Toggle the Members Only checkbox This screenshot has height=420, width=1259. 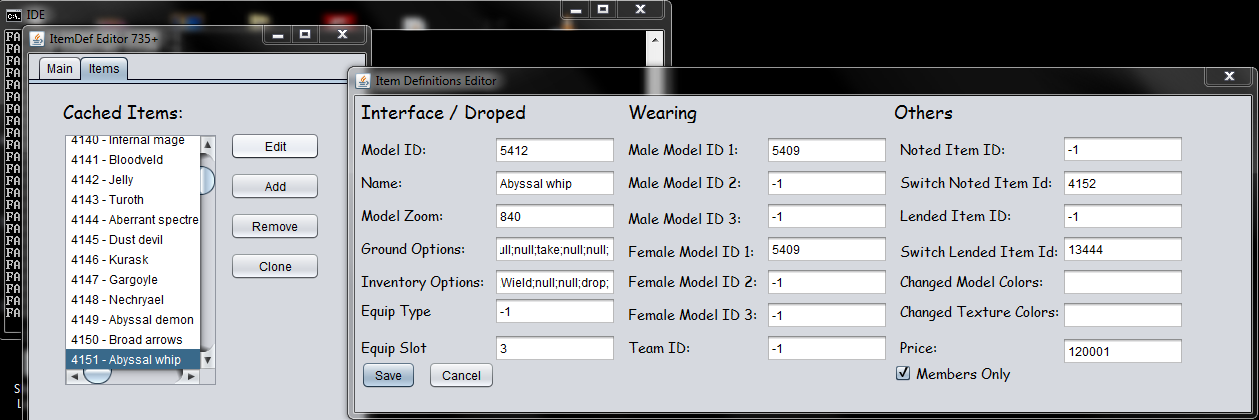tap(904, 373)
